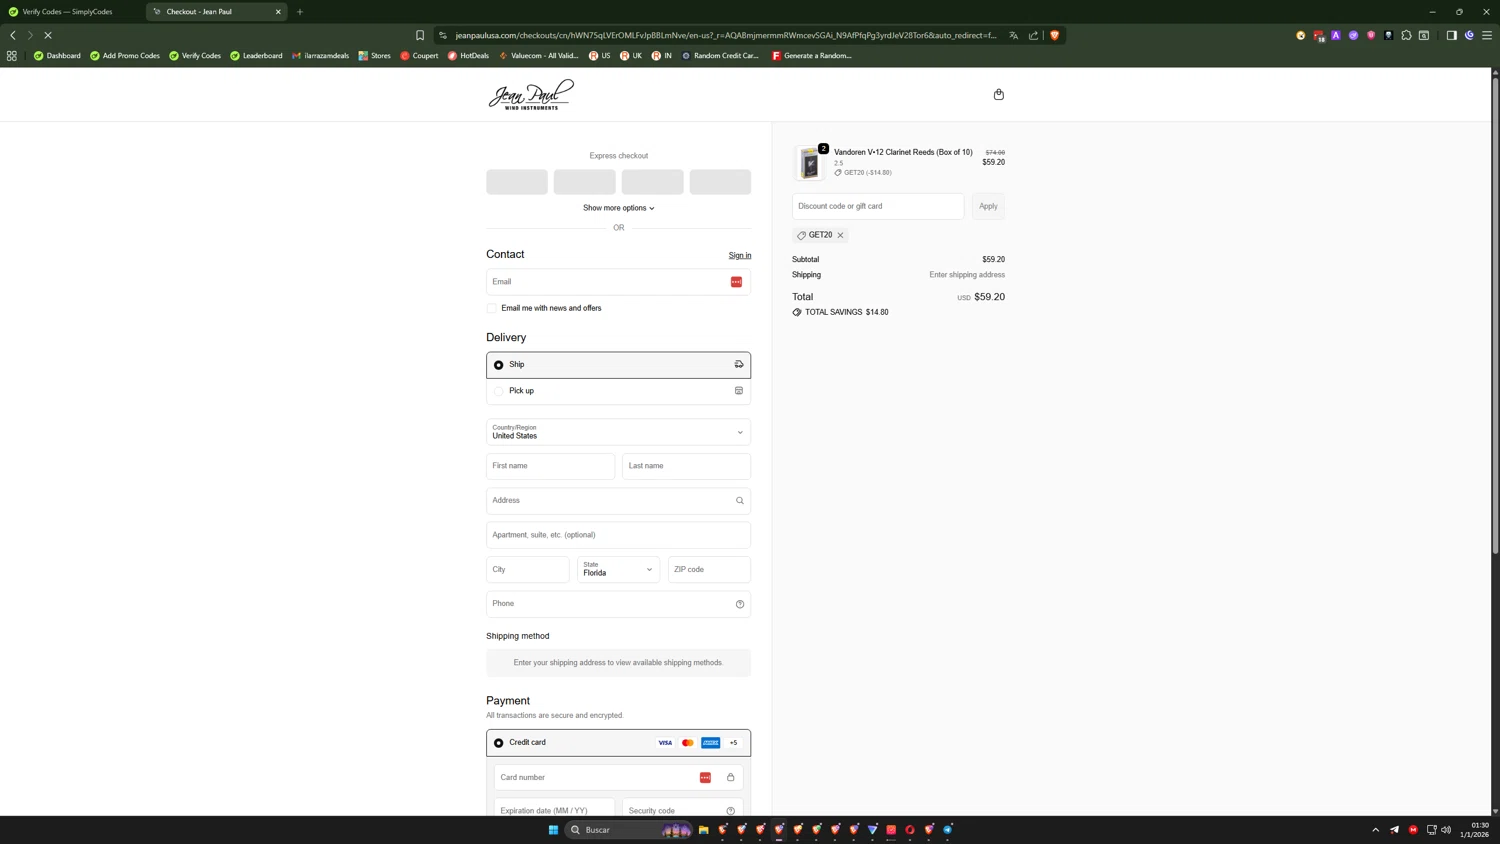Check Email me with news and offers

point(492,308)
